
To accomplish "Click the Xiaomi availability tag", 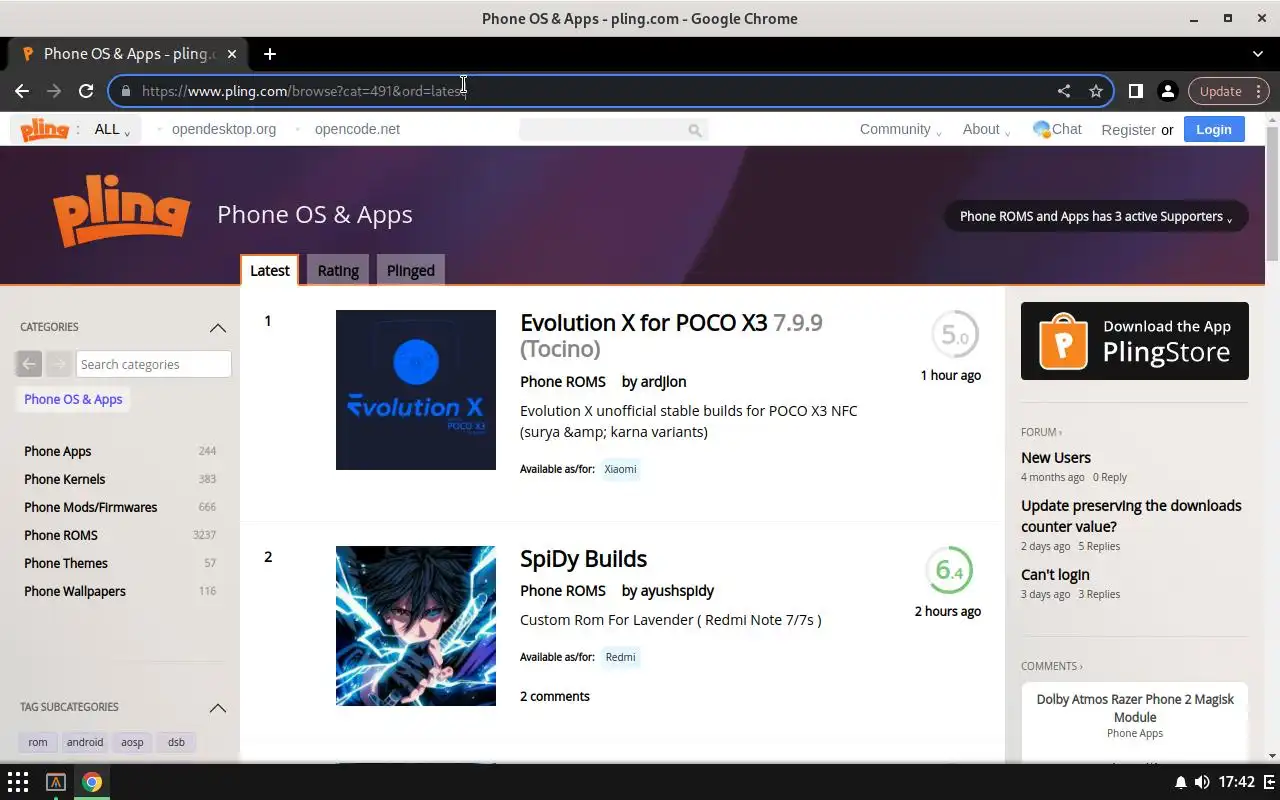I will (x=620, y=469).
